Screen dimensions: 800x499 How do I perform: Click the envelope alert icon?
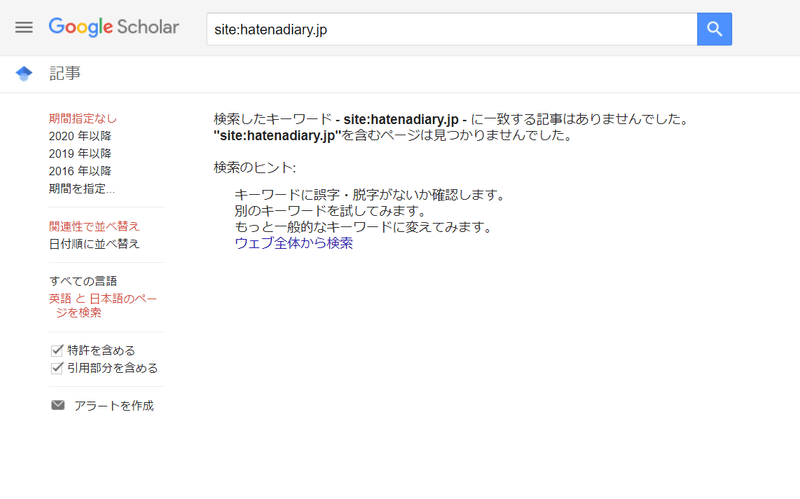[x=58, y=405]
